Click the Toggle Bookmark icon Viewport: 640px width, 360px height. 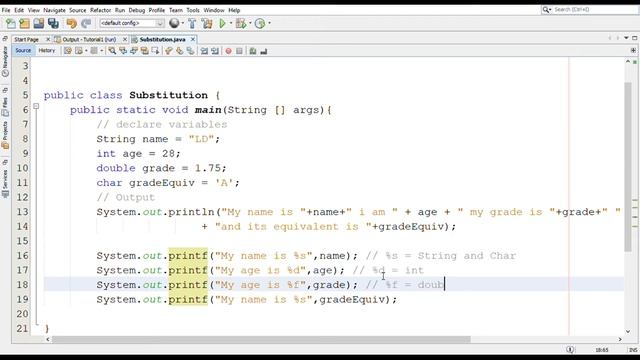point(190,51)
